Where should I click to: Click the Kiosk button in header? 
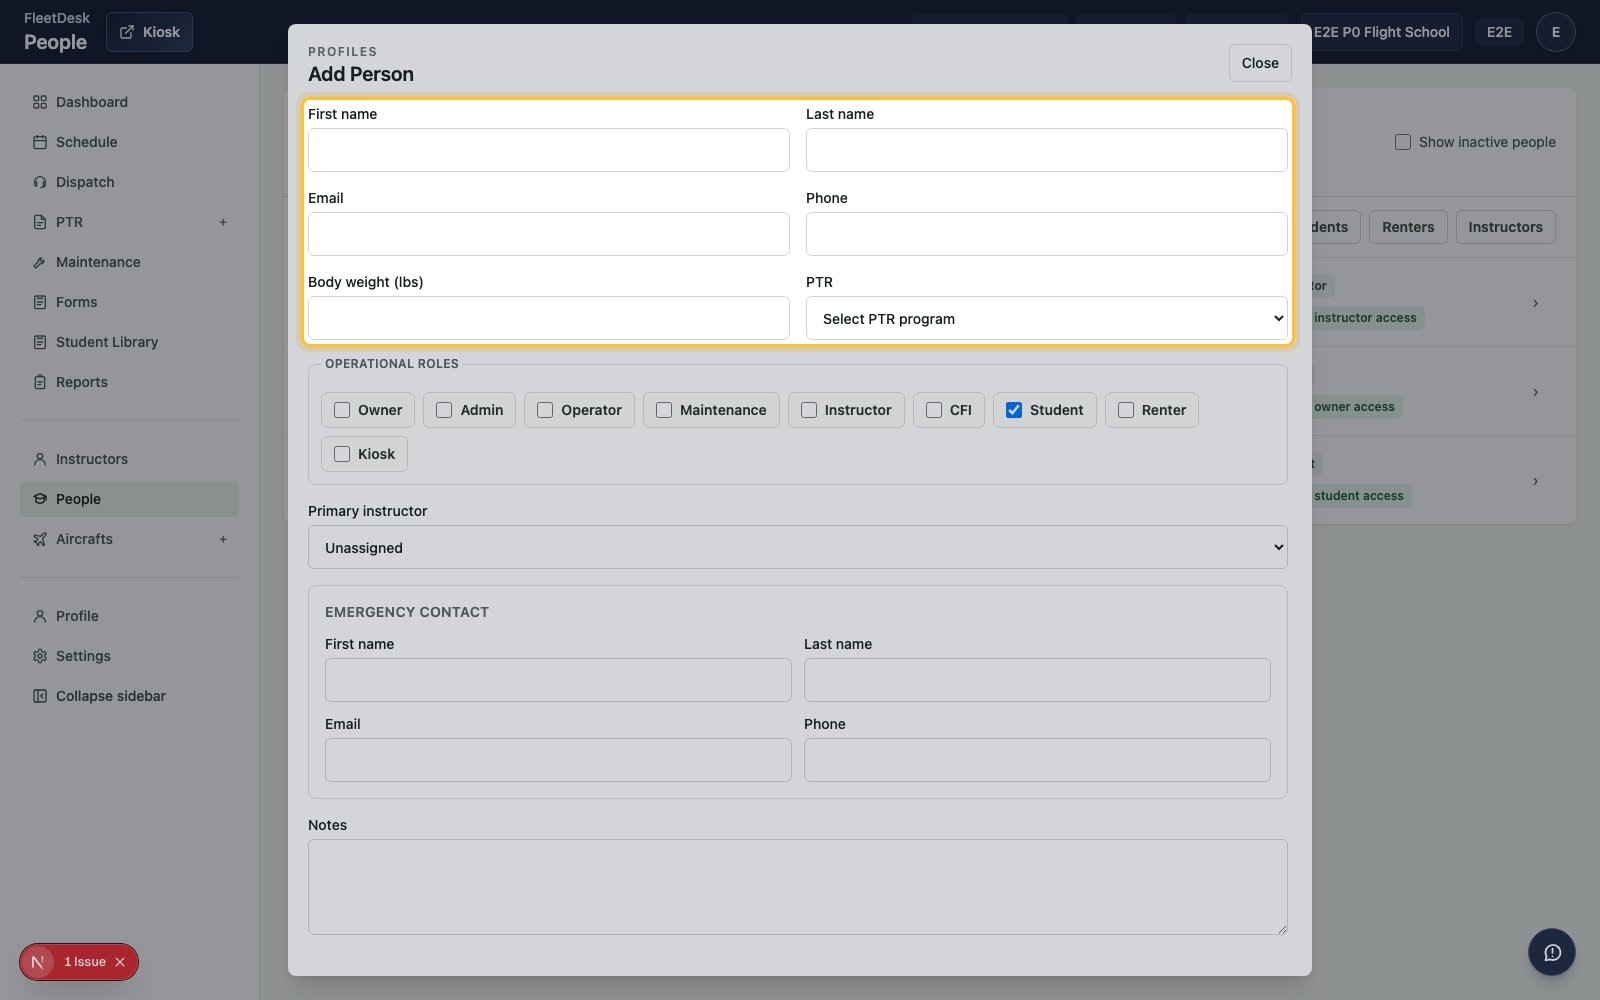149,32
